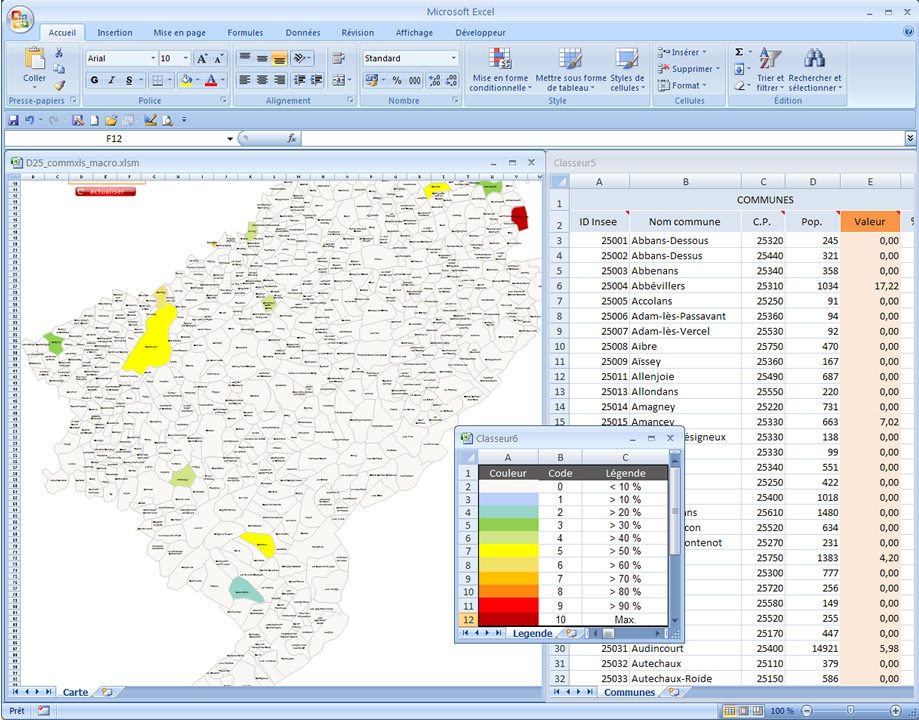Open the Formules ribbon tab

pos(245,33)
